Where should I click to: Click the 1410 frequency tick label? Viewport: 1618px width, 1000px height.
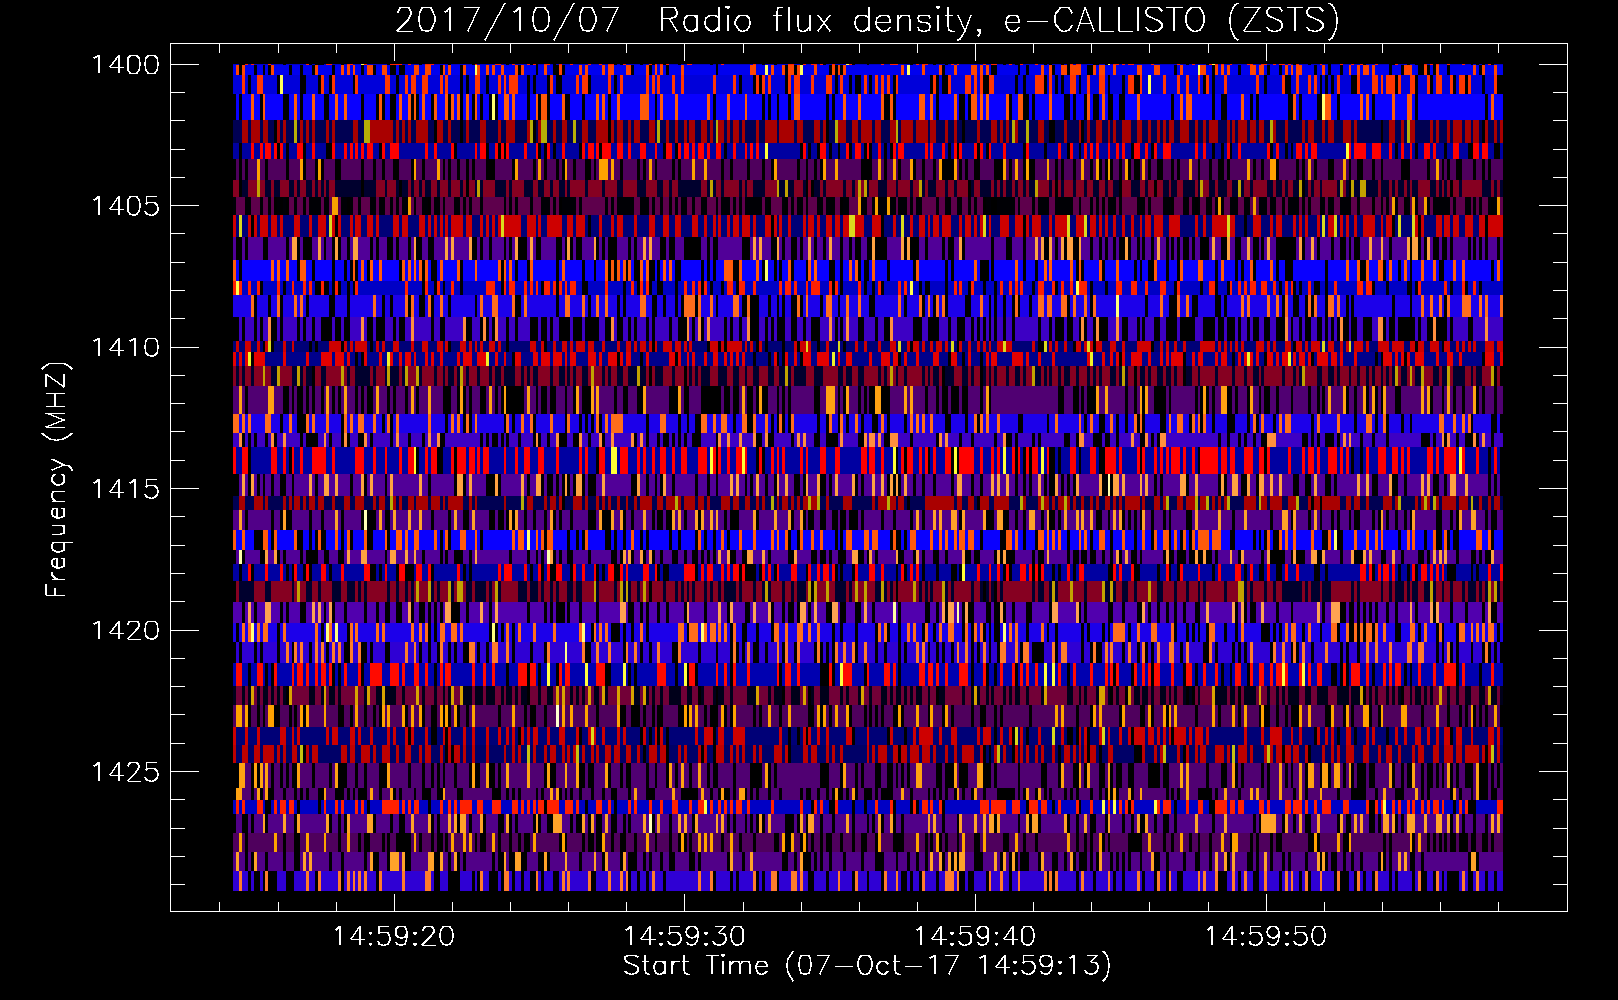coord(125,348)
